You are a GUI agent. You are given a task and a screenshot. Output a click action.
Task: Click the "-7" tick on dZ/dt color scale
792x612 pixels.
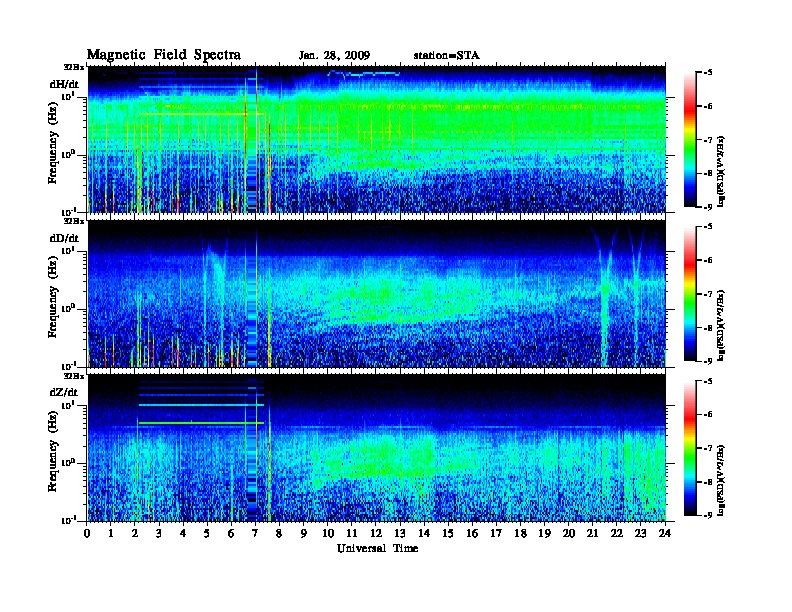click(x=708, y=448)
